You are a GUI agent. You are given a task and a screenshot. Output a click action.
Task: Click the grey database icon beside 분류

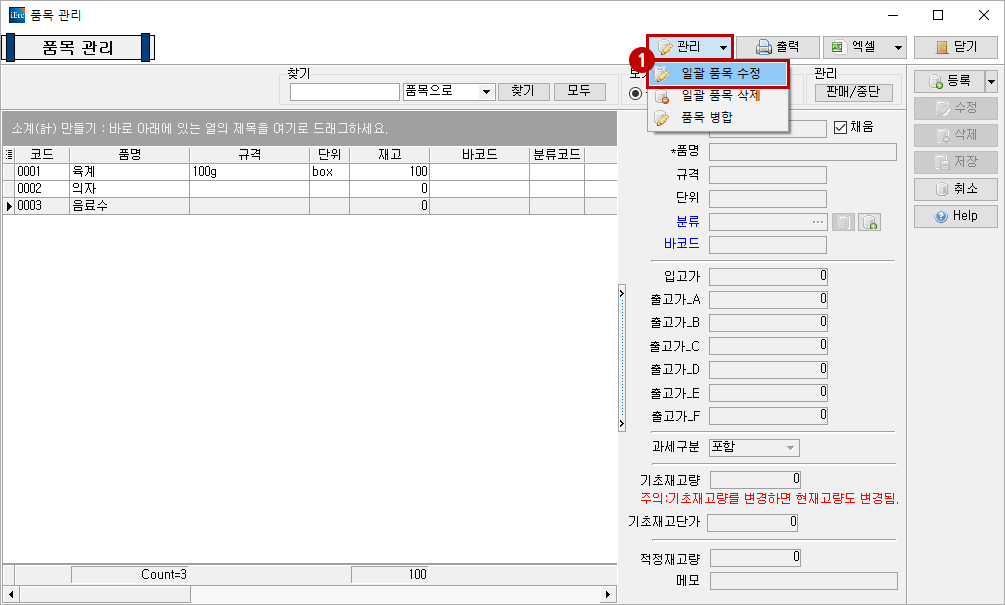click(843, 222)
